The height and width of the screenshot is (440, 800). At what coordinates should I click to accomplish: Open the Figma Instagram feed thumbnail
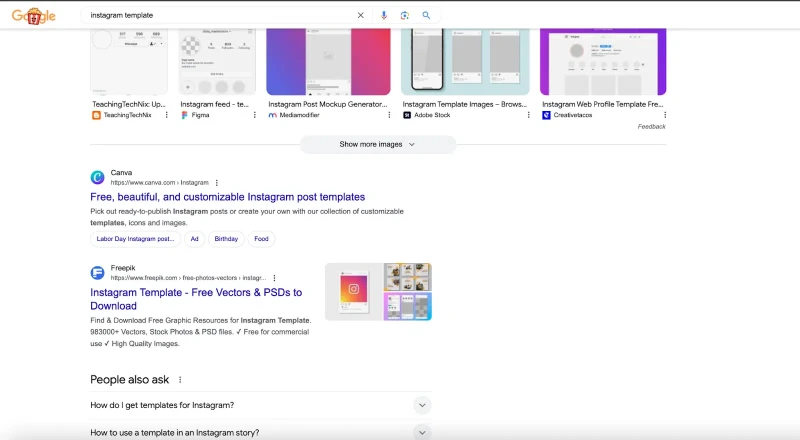(x=217, y=62)
